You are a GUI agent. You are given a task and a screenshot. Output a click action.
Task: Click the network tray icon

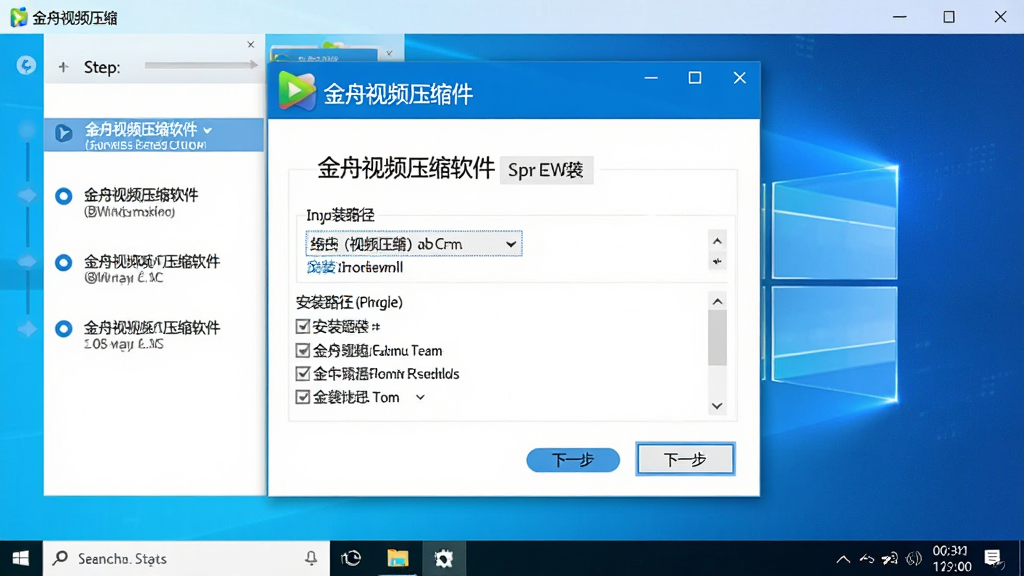point(889,559)
